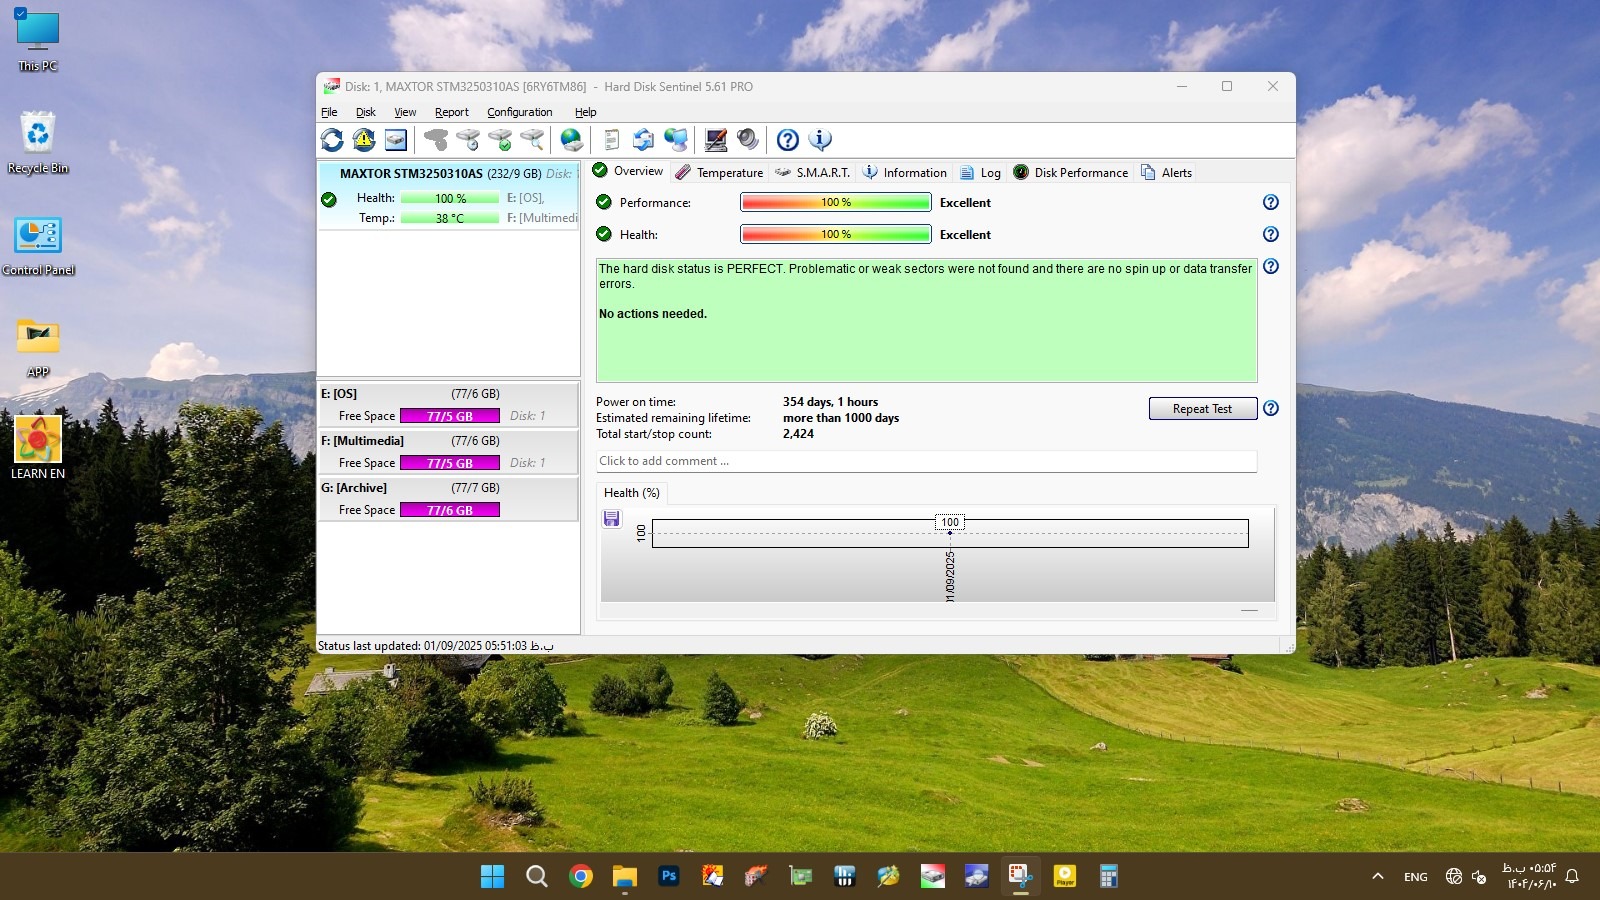The width and height of the screenshot is (1600, 900).
Task: Open Photoshop from the taskbar
Action: pos(669,877)
